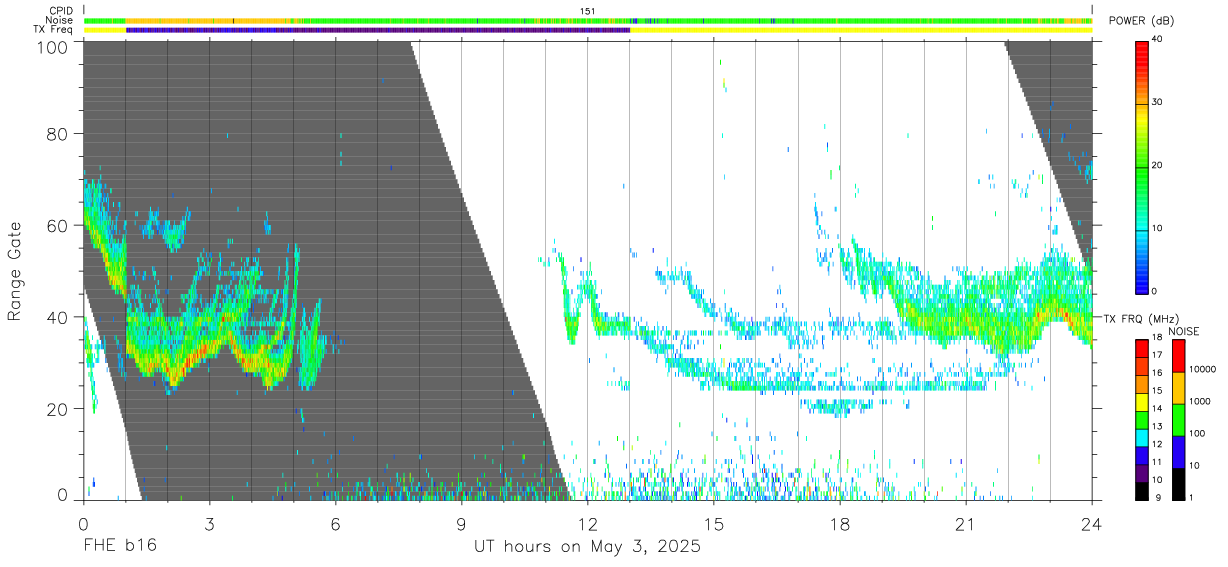Click the 15 hour tick on time axis
This screenshot has width=1228, height=567.
click(714, 524)
